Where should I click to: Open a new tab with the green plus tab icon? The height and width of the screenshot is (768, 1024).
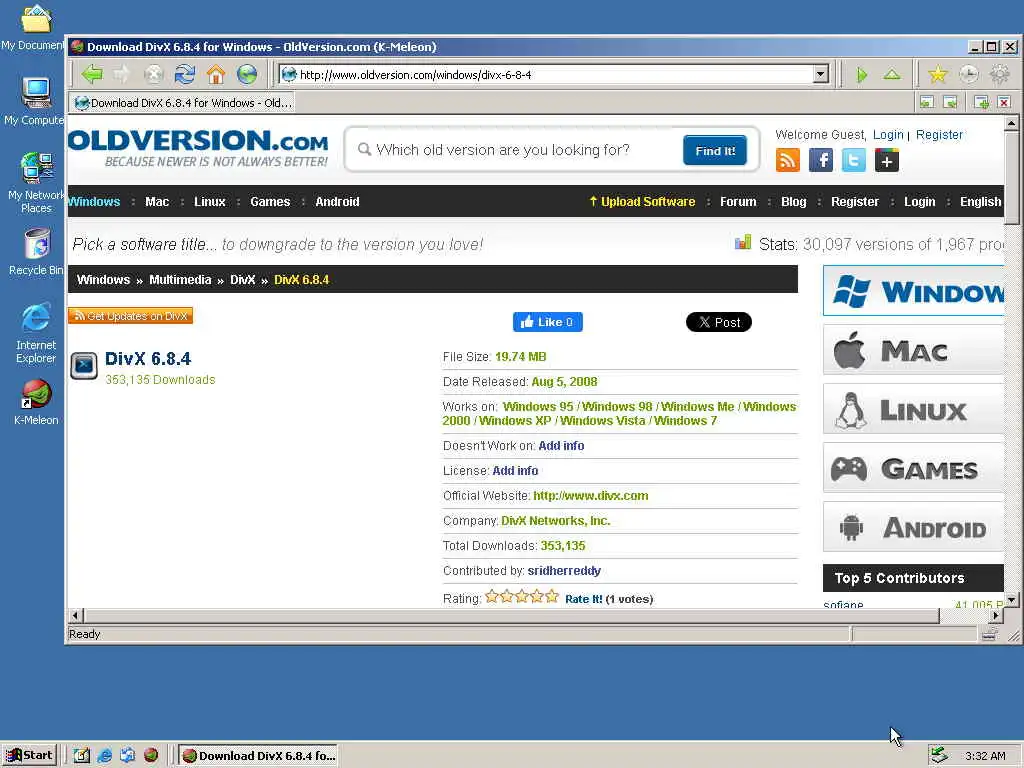981,102
